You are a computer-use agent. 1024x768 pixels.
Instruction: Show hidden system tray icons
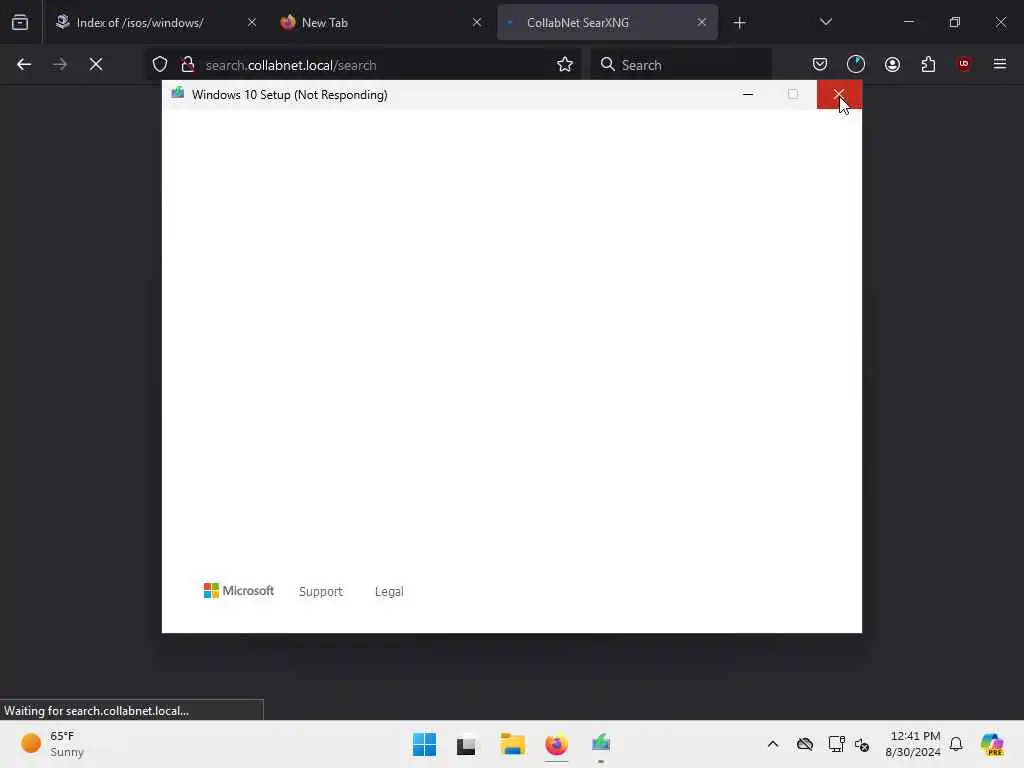coord(773,744)
